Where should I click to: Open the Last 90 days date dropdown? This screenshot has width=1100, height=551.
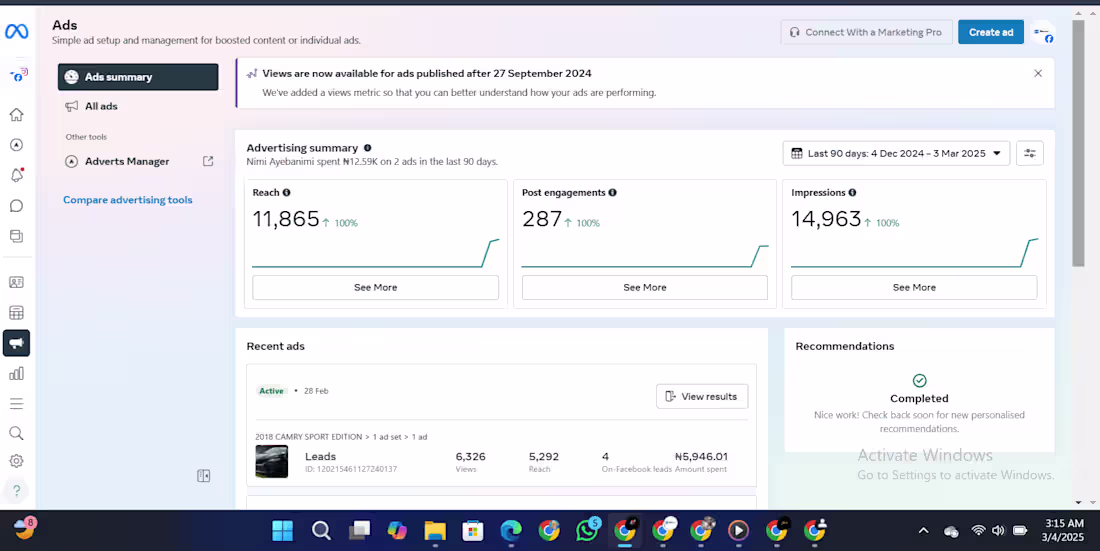coord(896,153)
